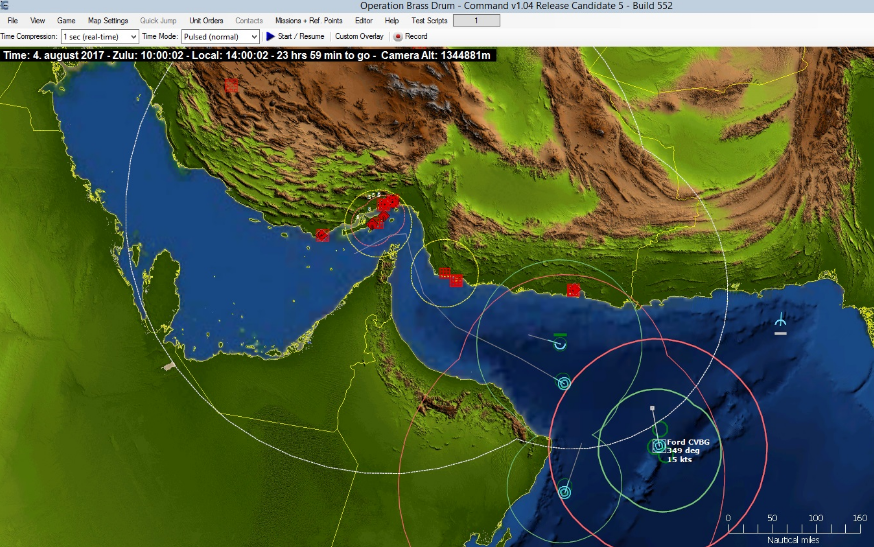Click the Custom Overlay button

pos(359,36)
